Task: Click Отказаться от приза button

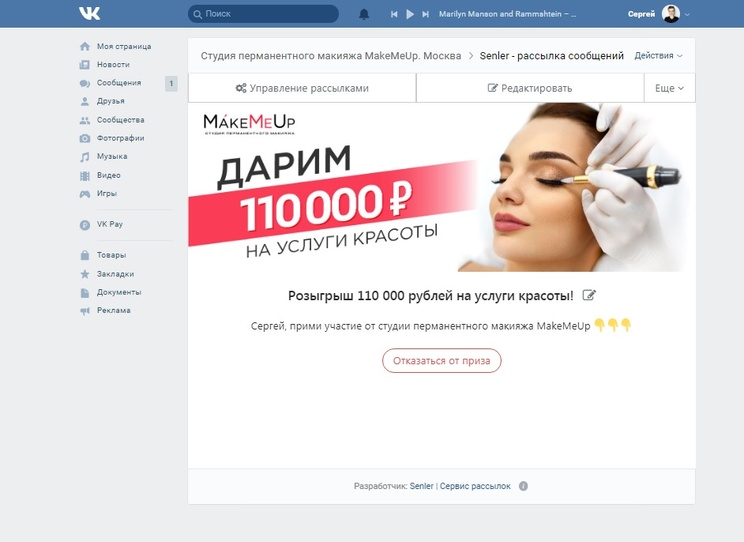Action: [442, 361]
